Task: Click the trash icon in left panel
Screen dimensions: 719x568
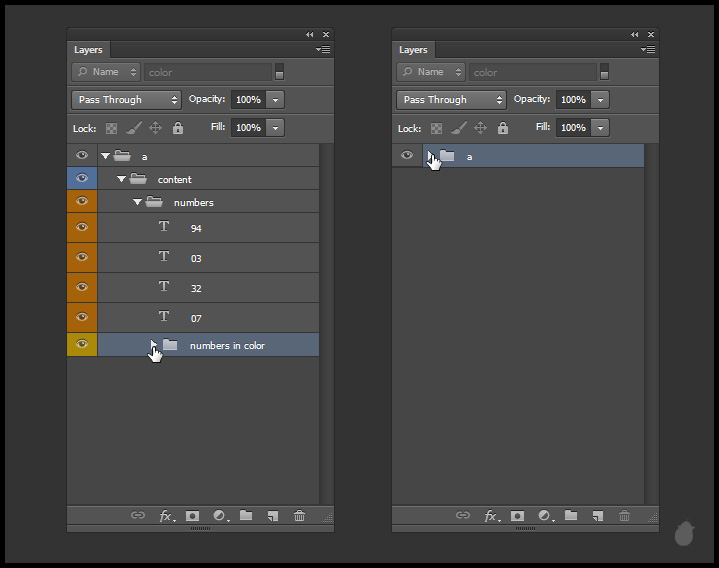Action: 299,516
